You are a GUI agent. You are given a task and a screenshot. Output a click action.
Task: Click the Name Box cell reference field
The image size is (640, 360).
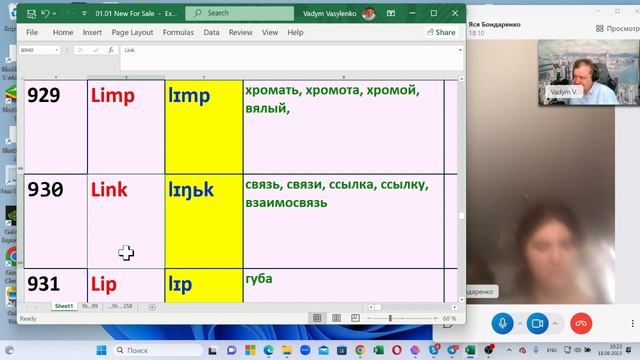pyautogui.click(x=37, y=50)
